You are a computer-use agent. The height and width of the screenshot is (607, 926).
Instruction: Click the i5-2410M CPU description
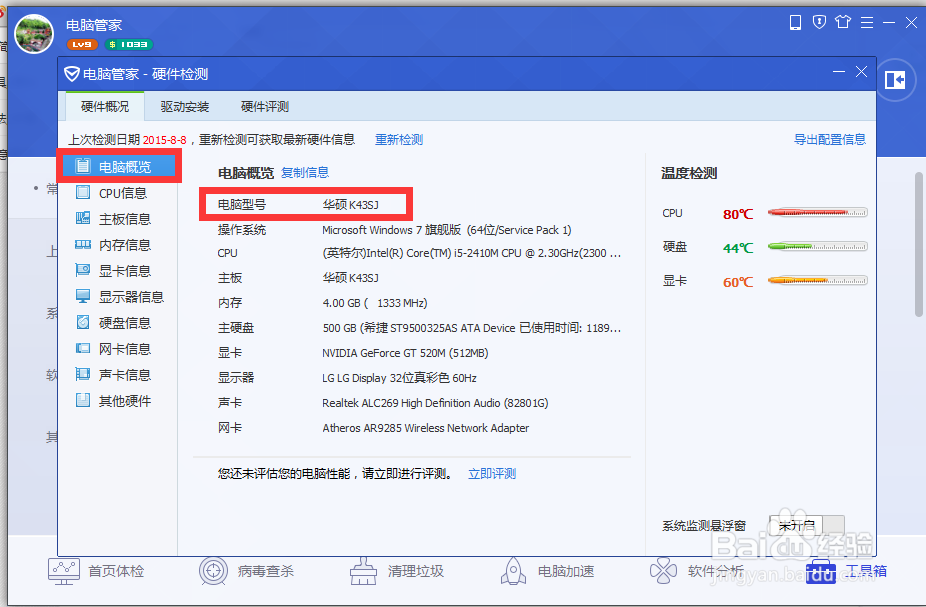tap(471, 253)
